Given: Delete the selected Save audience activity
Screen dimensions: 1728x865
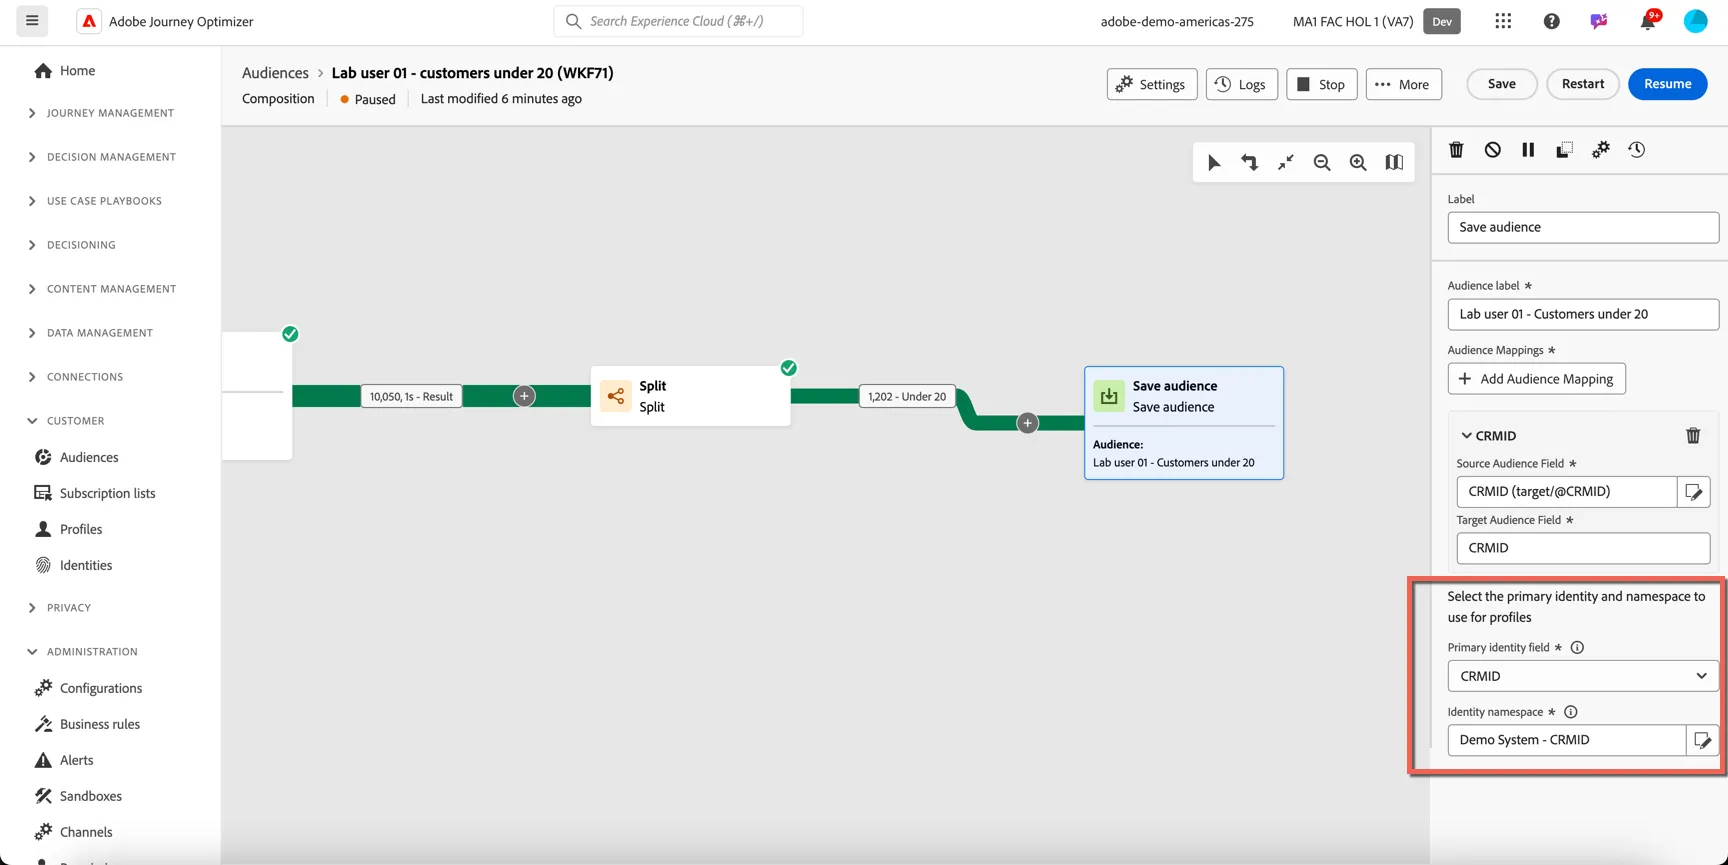Looking at the screenshot, I should [1456, 150].
